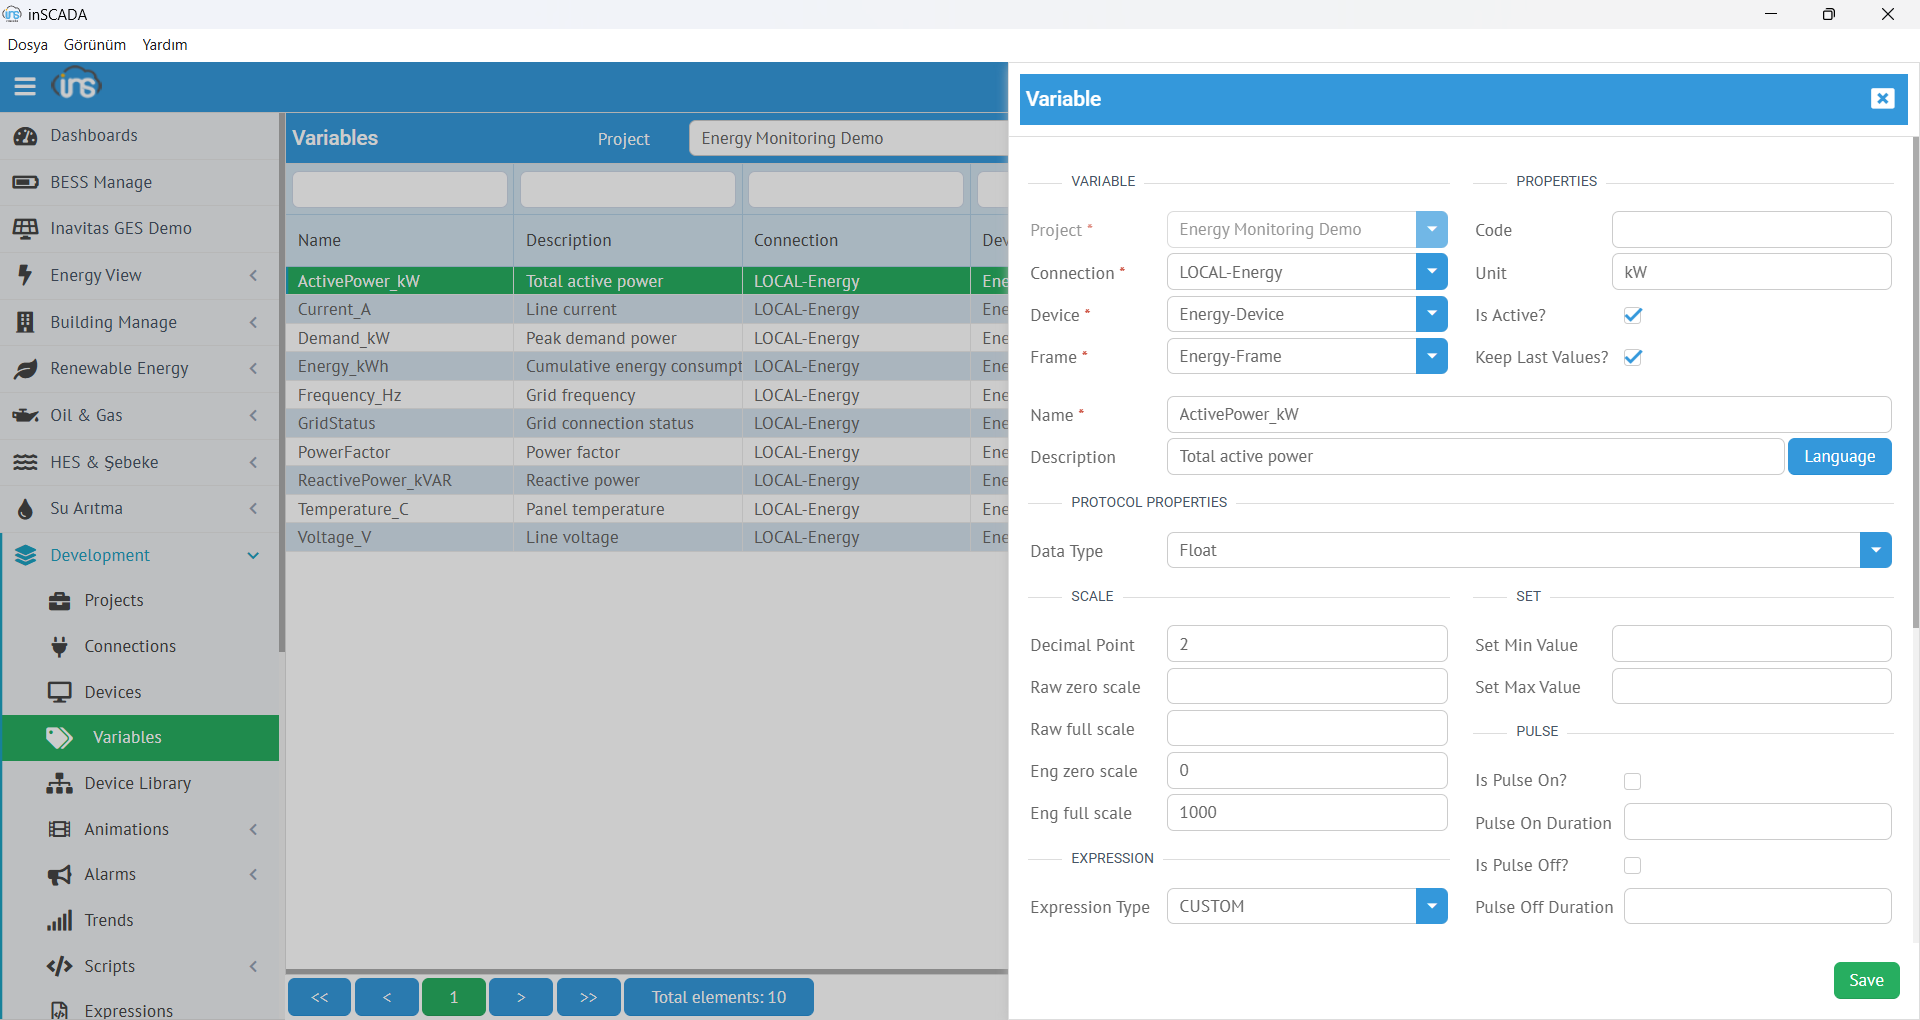This screenshot has height=1020, width=1920.
Task: Click the Devices monitor icon
Action: [x=59, y=692]
